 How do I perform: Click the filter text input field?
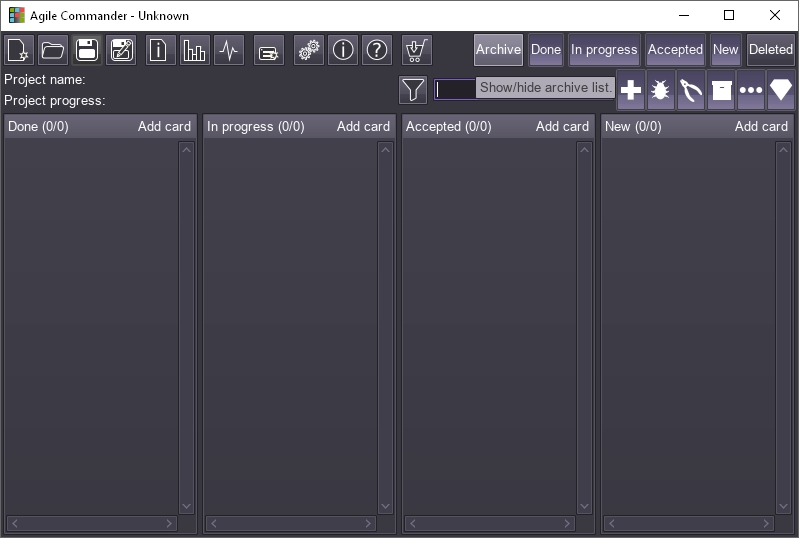click(455, 90)
